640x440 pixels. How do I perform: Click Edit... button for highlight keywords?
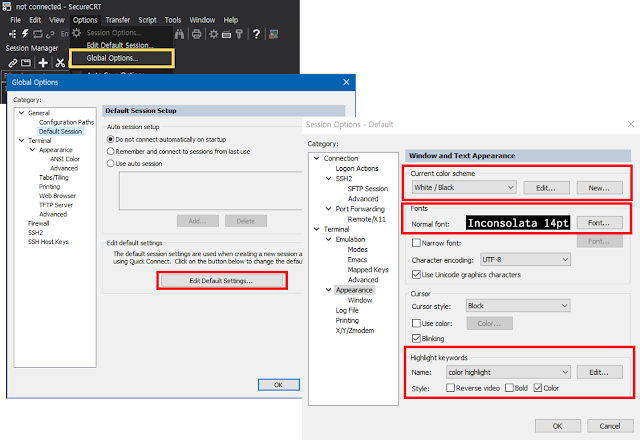pos(599,372)
